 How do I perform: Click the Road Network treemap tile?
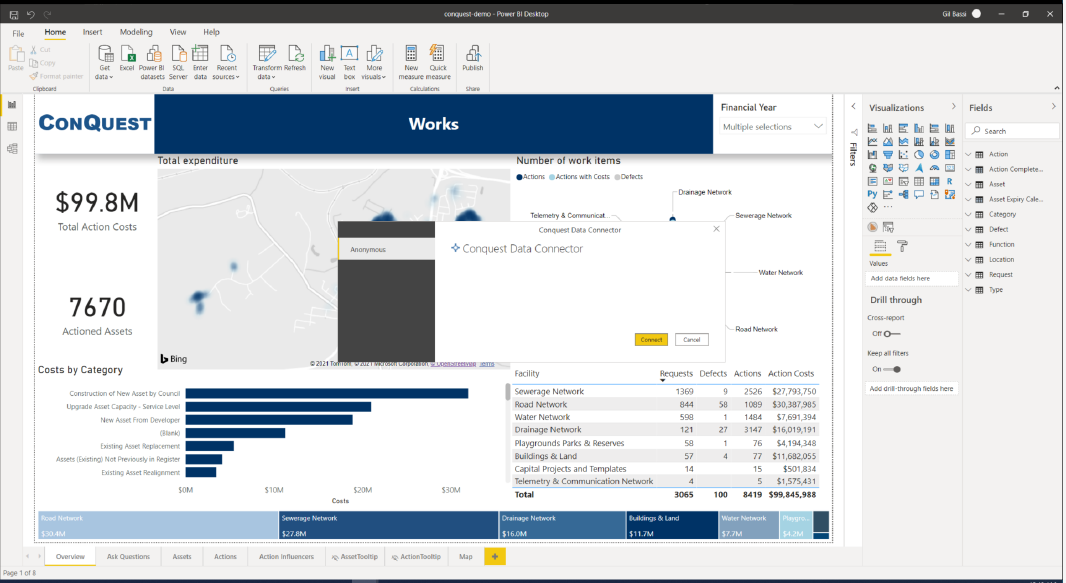pos(158,525)
